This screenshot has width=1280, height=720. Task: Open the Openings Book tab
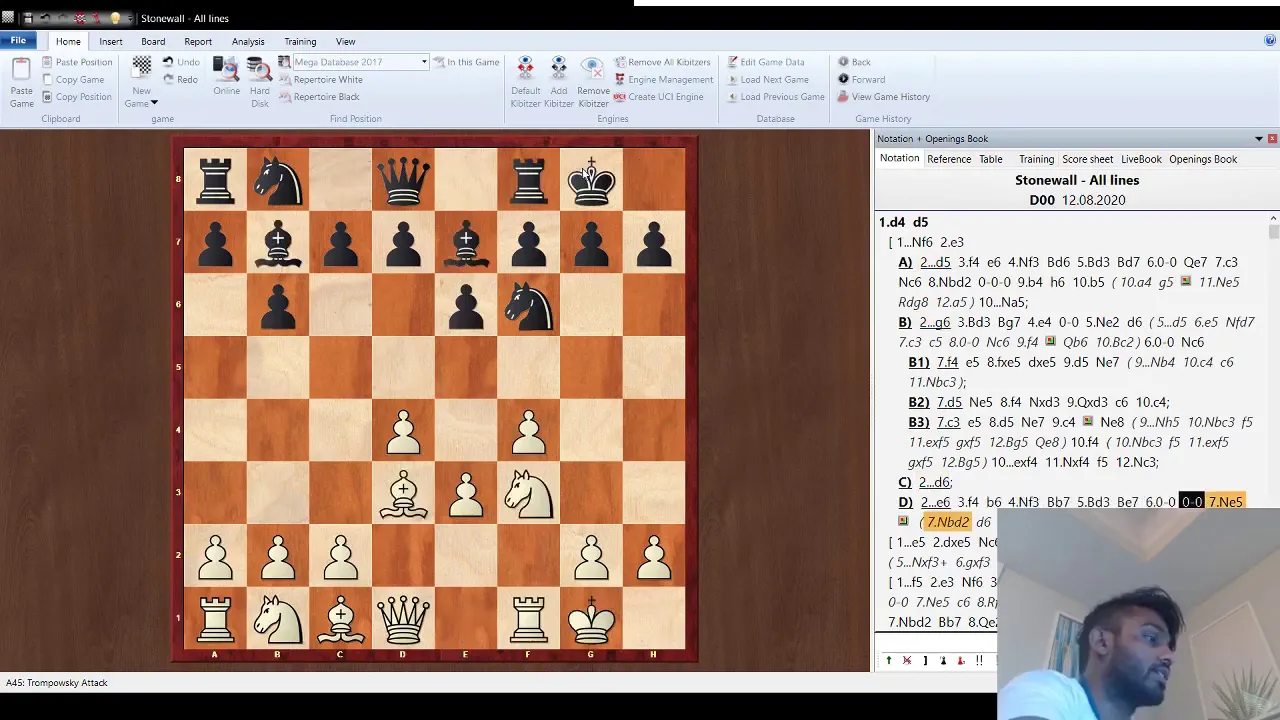pos(1203,159)
